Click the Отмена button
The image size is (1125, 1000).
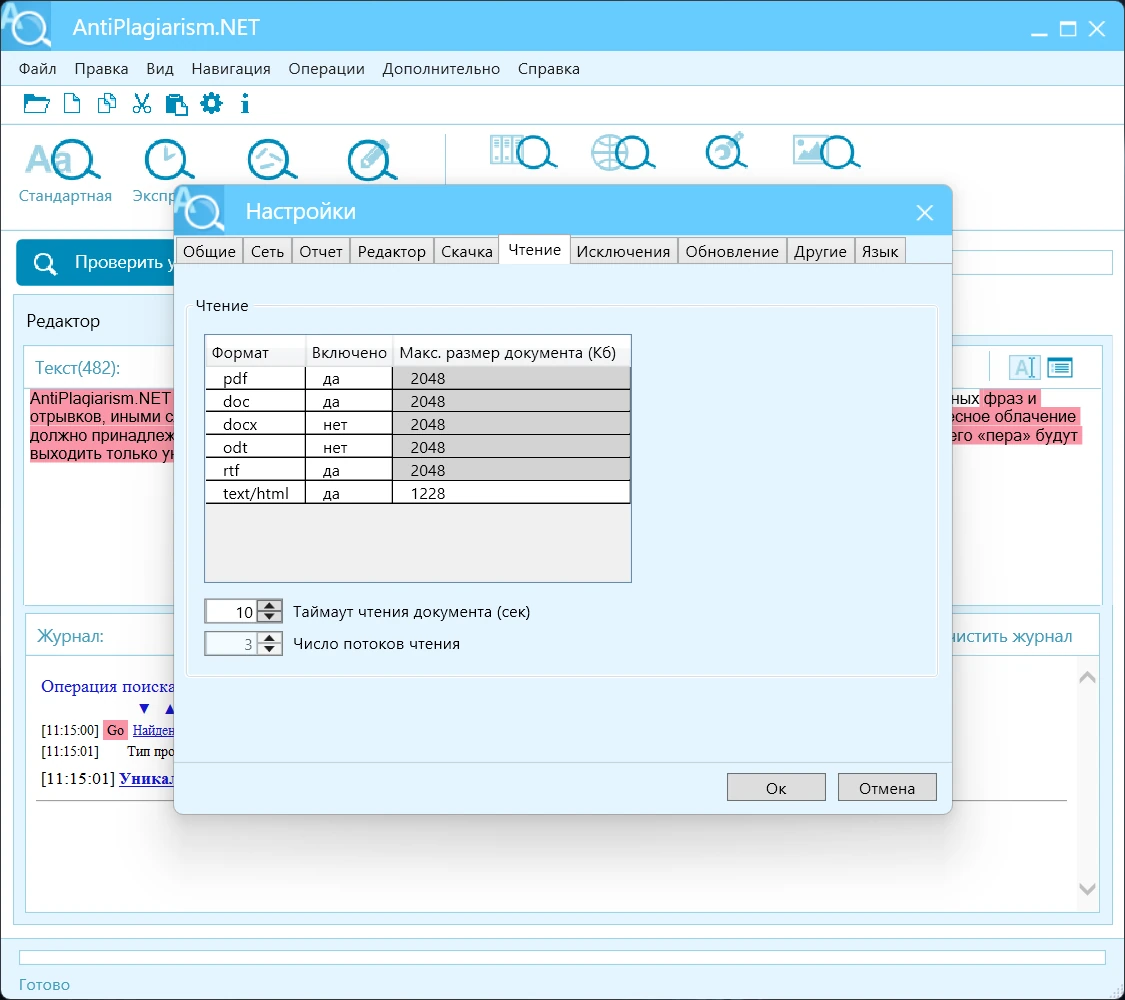[887, 788]
